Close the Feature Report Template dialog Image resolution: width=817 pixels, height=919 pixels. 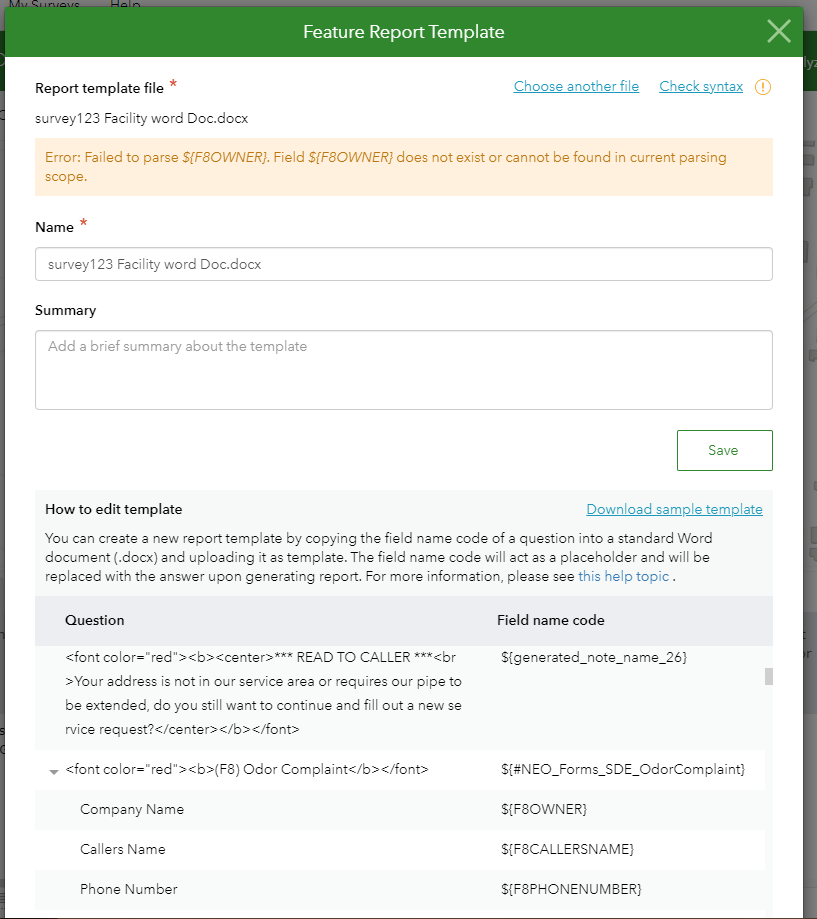tap(778, 32)
